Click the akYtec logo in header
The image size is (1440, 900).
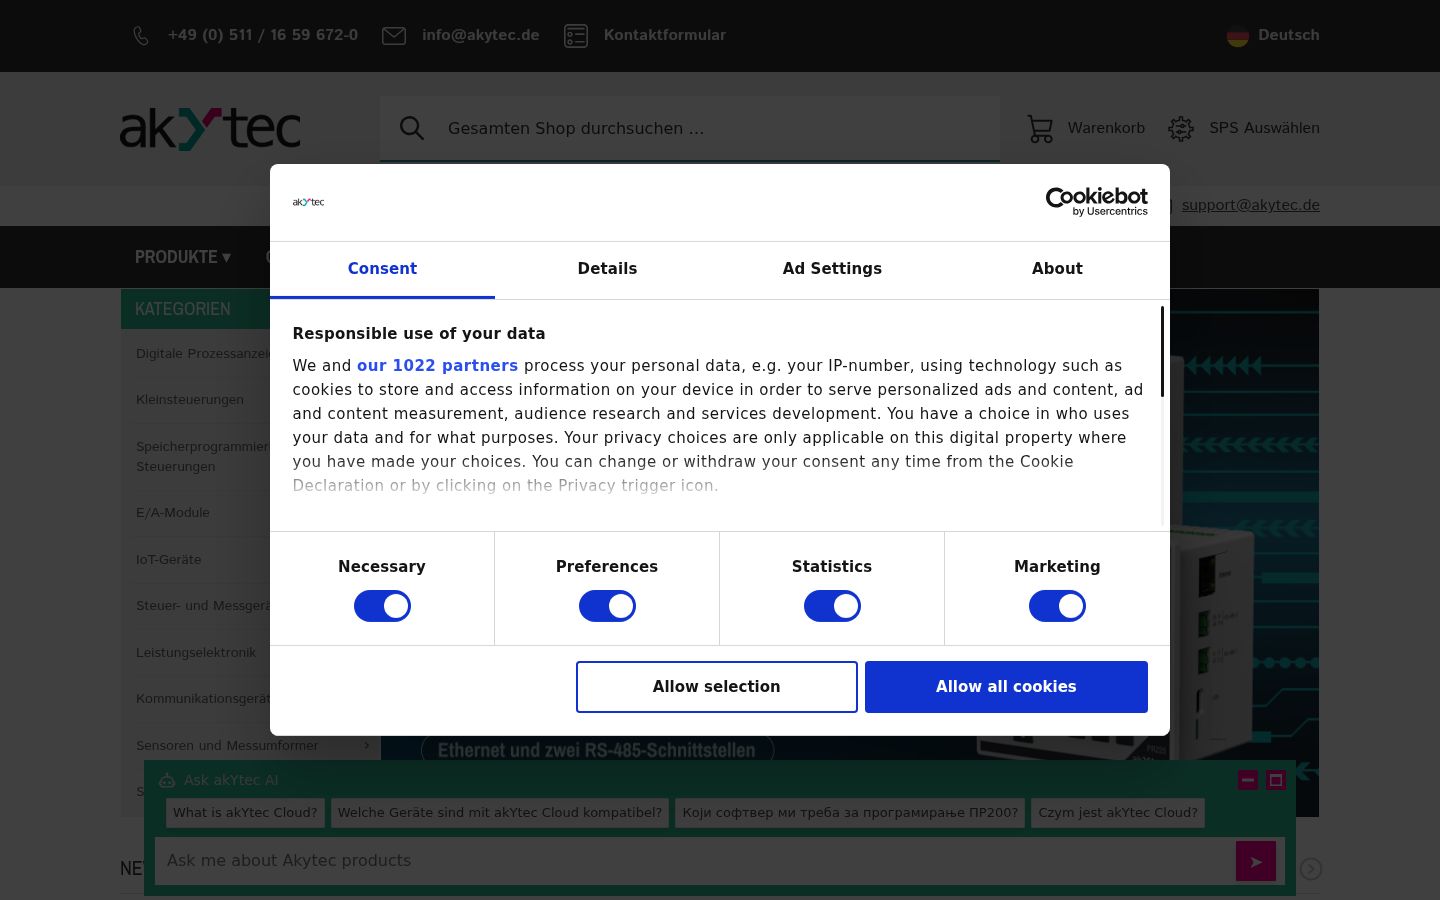click(210, 129)
